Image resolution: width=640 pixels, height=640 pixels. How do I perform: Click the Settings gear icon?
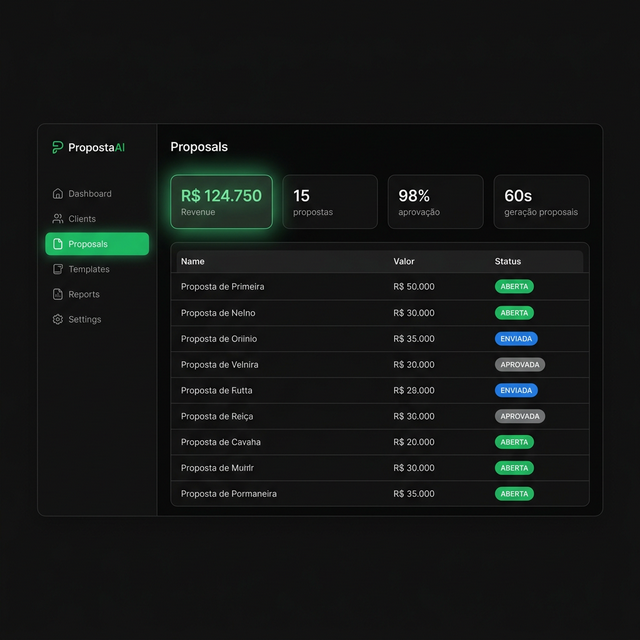(58, 319)
